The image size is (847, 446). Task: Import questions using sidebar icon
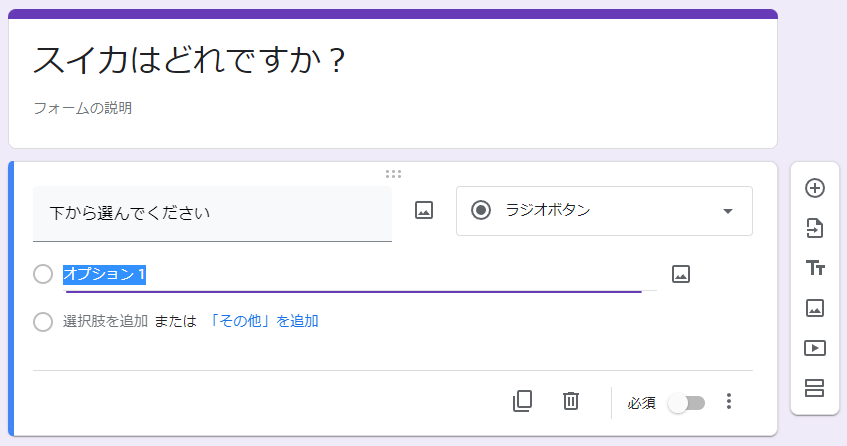[815, 228]
